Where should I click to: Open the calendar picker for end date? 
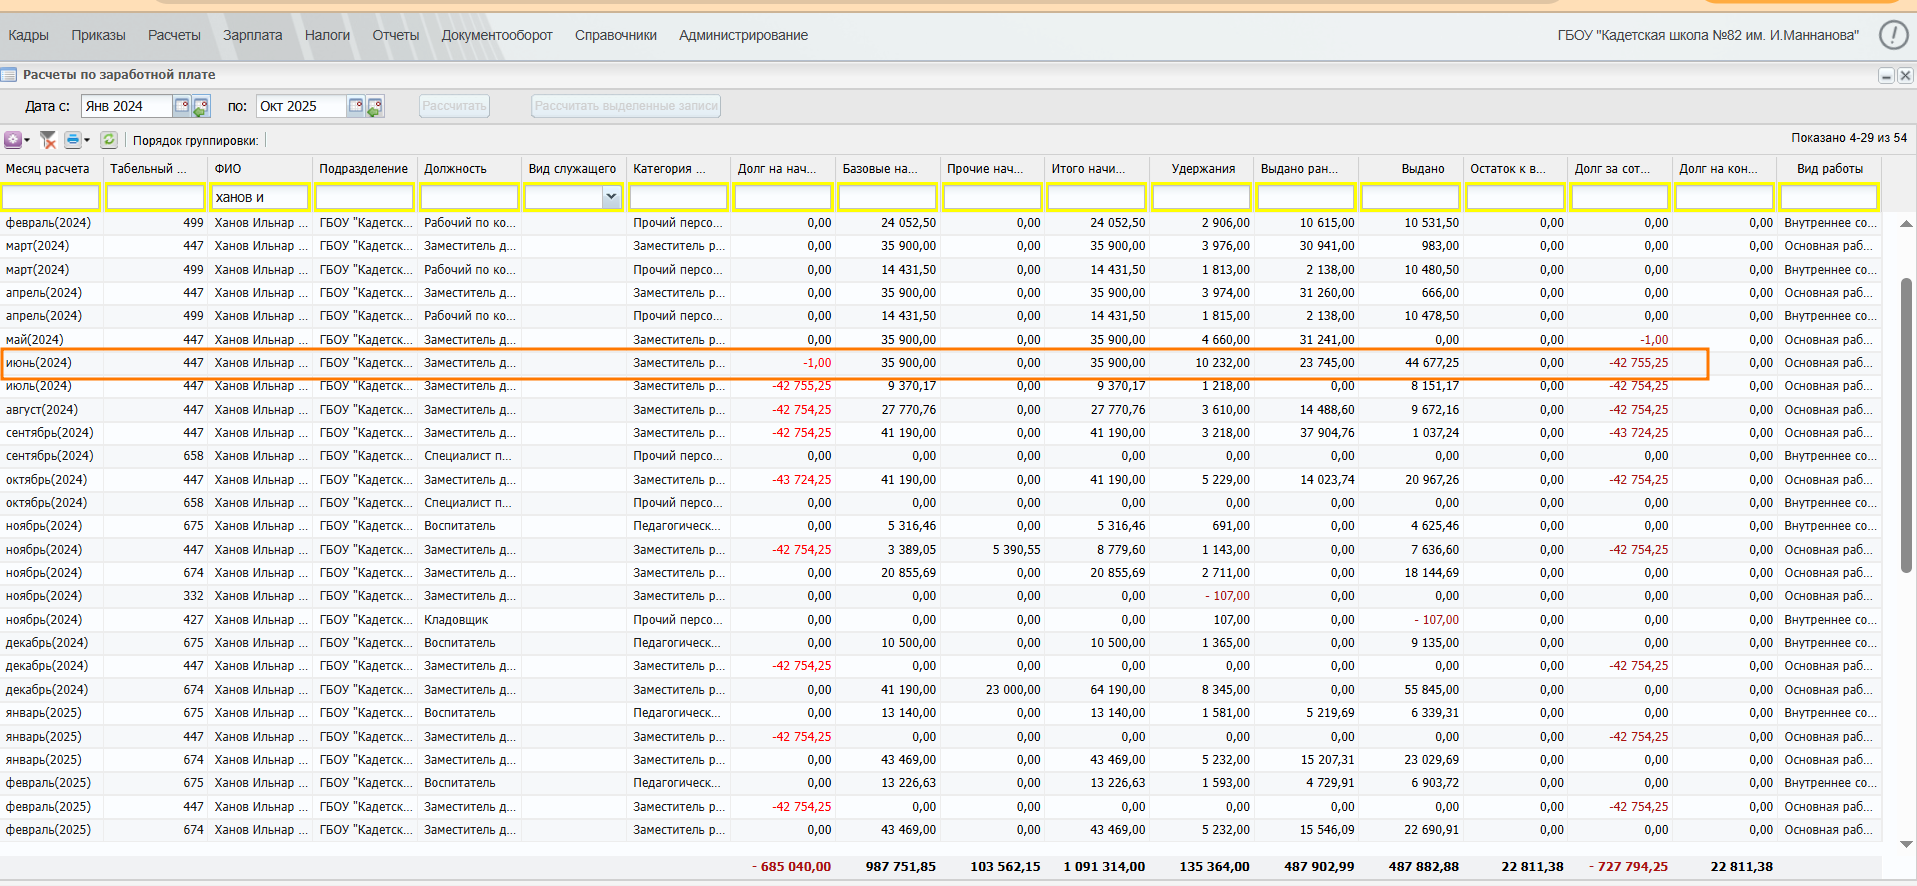click(x=356, y=106)
